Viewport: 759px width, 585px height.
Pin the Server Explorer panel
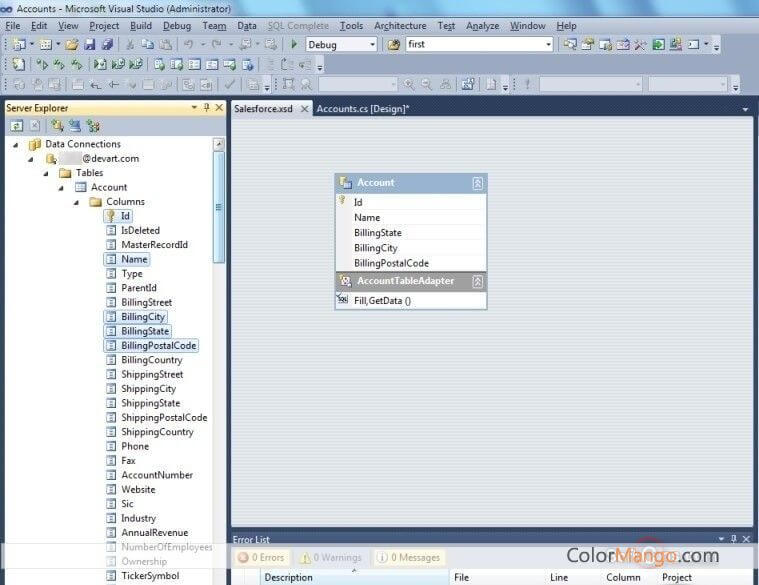207,107
